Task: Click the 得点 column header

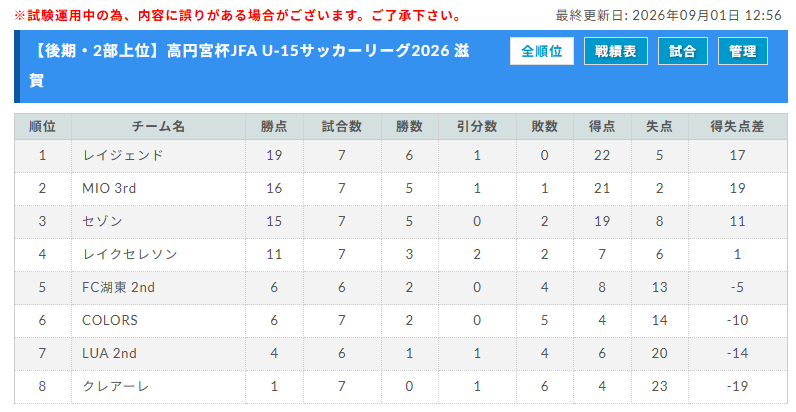Action: (602, 126)
